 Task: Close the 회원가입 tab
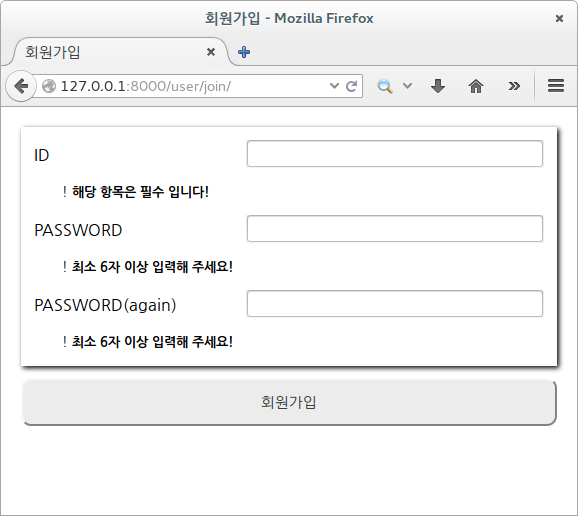(x=211, y=52)
